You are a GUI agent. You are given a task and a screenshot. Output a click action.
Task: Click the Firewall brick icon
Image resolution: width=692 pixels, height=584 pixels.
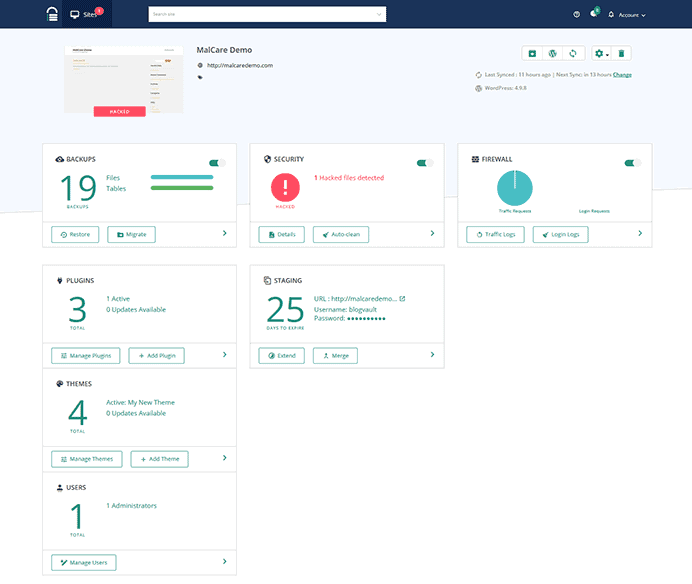pyautogui.click(x=475, y=159)
